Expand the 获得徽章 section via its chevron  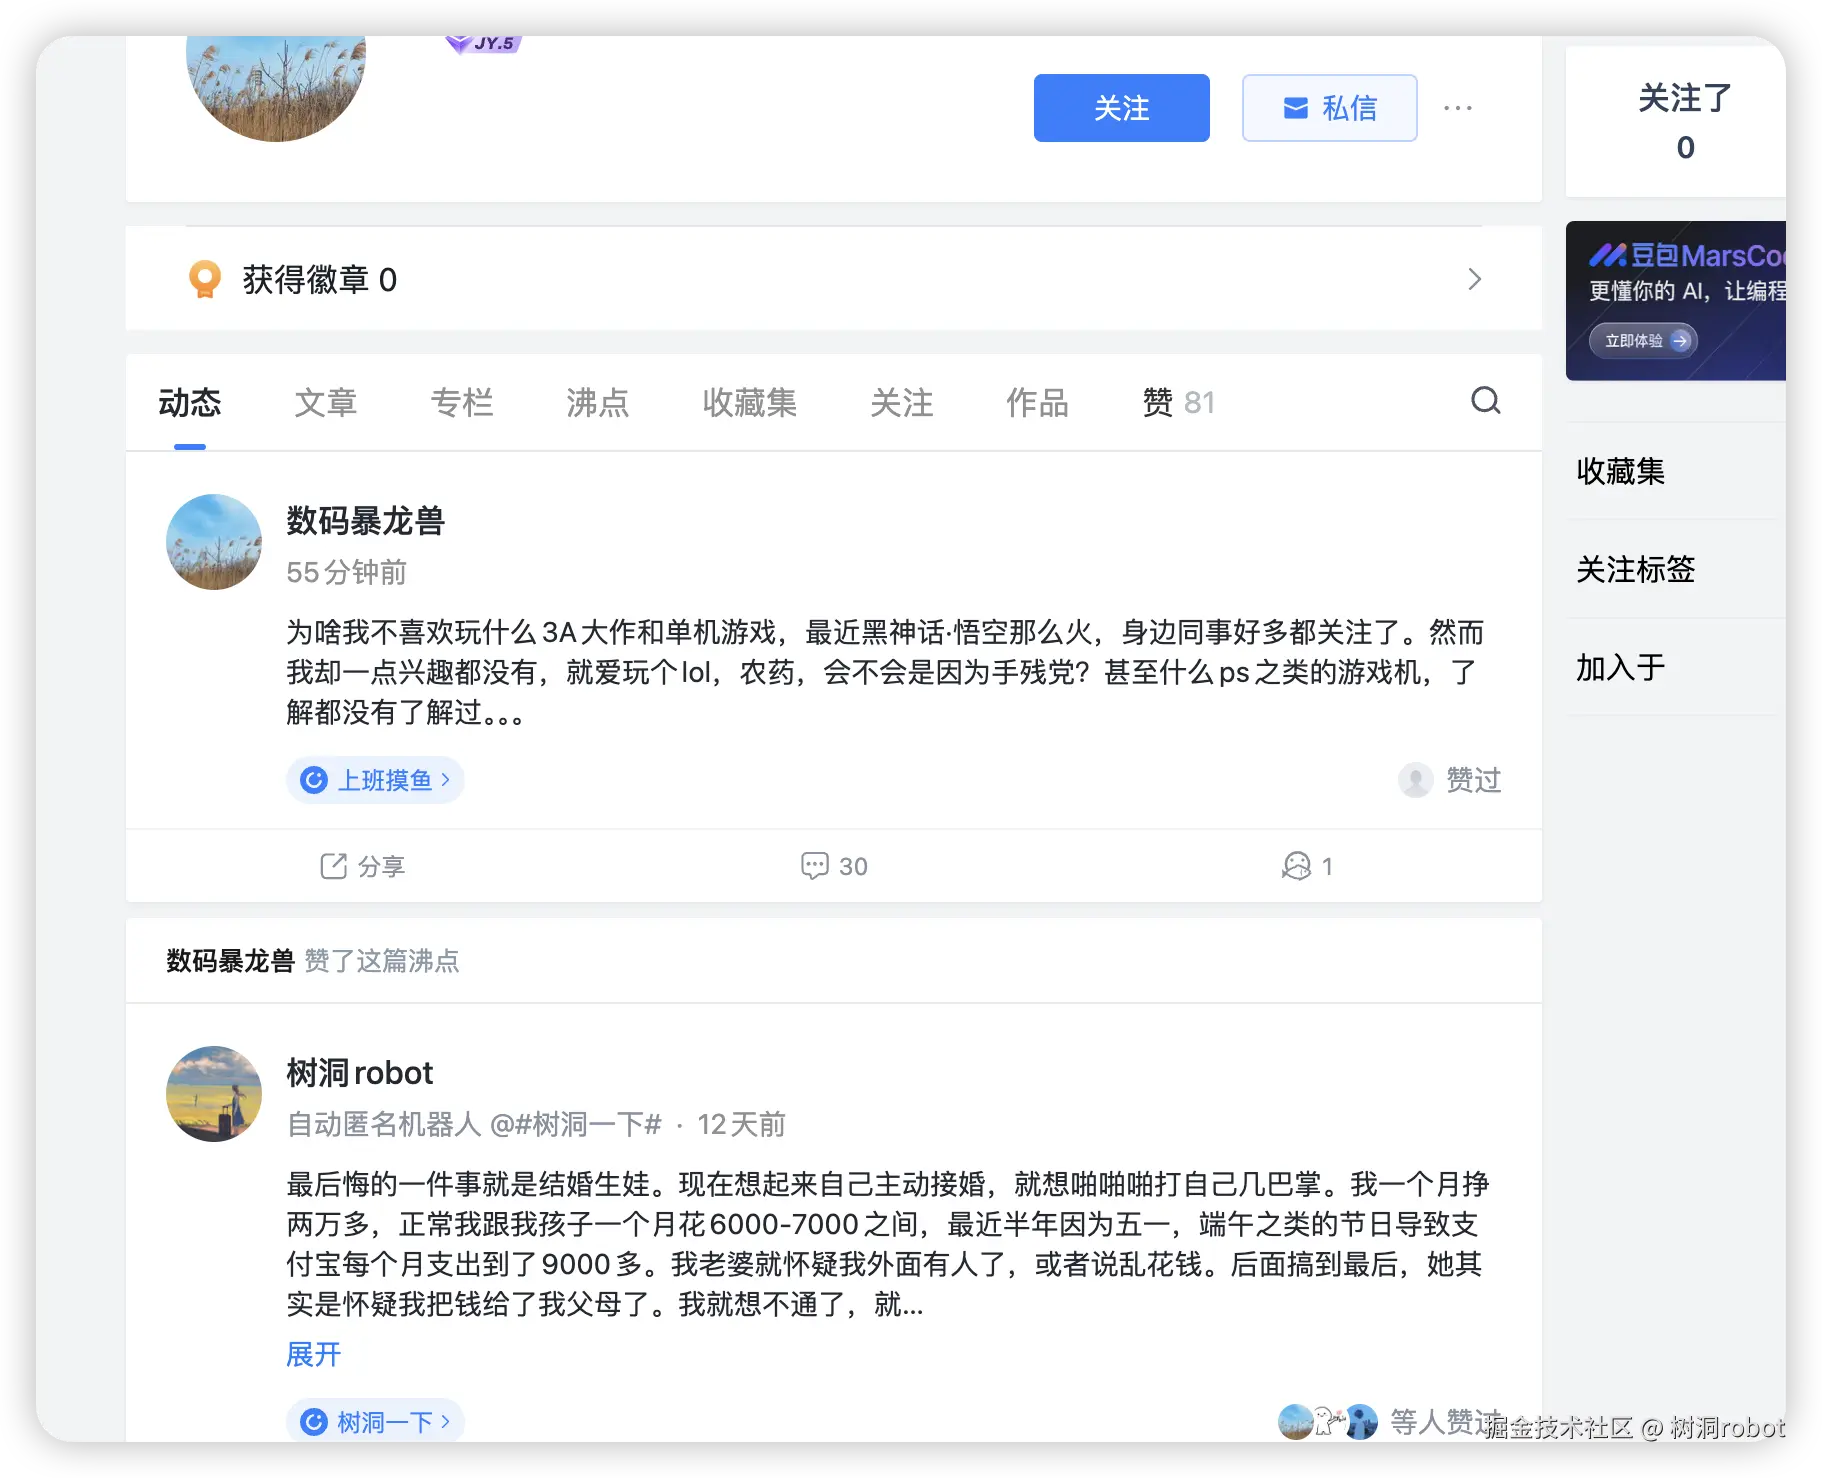[1474, 279]
